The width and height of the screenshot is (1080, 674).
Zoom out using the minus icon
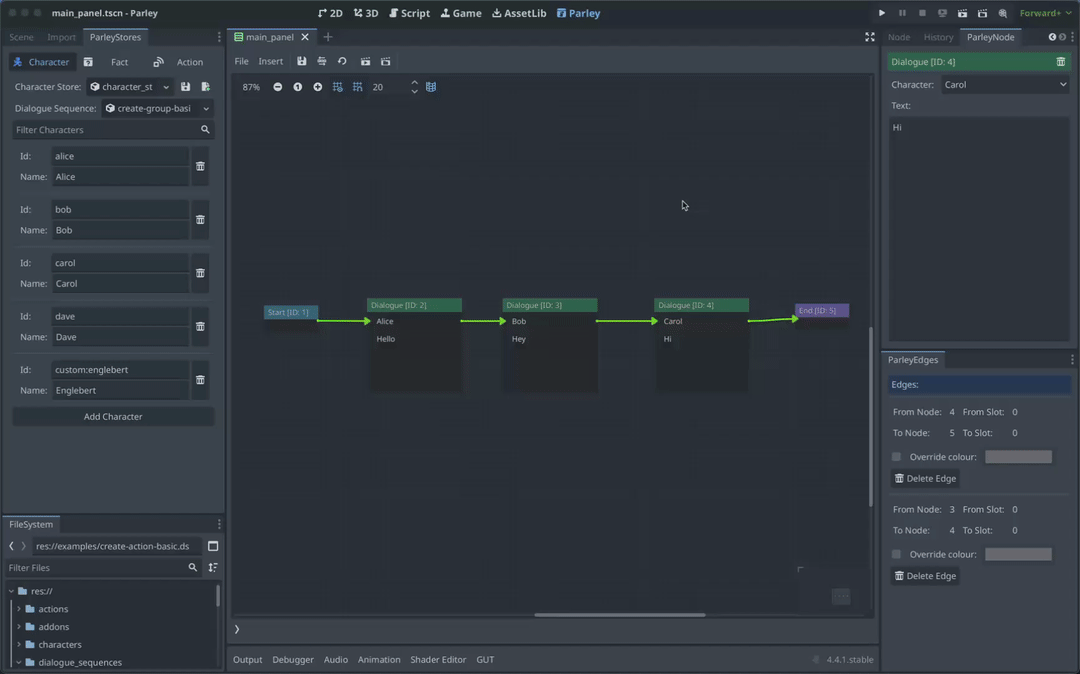coord(277,87)
